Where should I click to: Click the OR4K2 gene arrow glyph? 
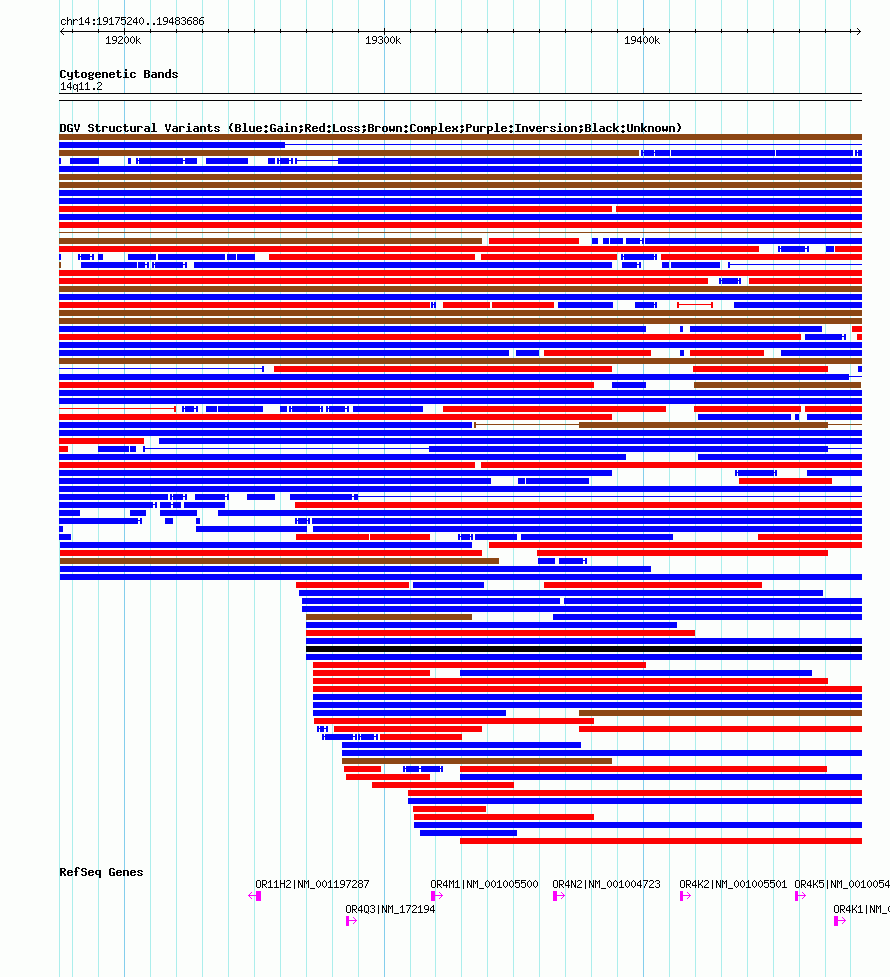[686, 896]
